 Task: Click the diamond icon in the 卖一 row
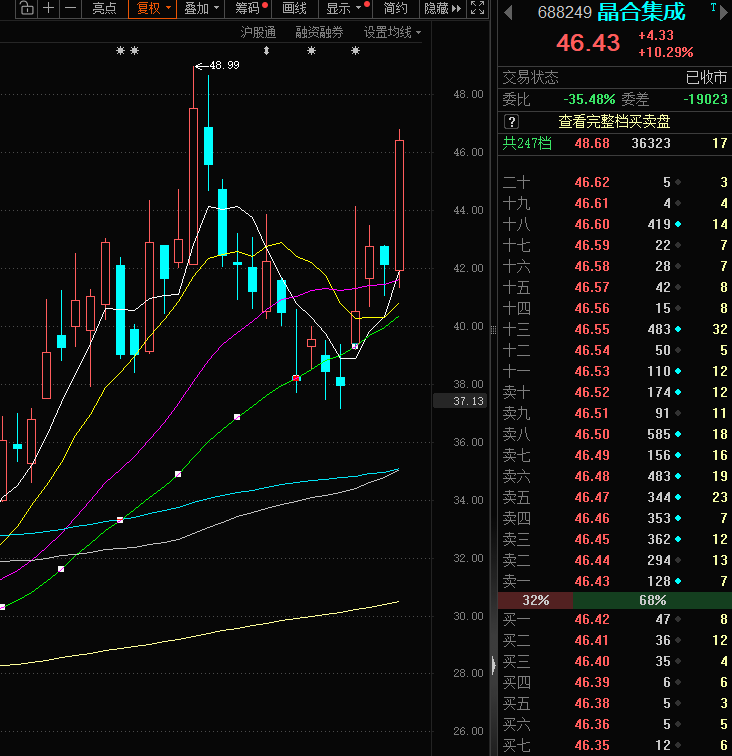[x=678, y=581]
